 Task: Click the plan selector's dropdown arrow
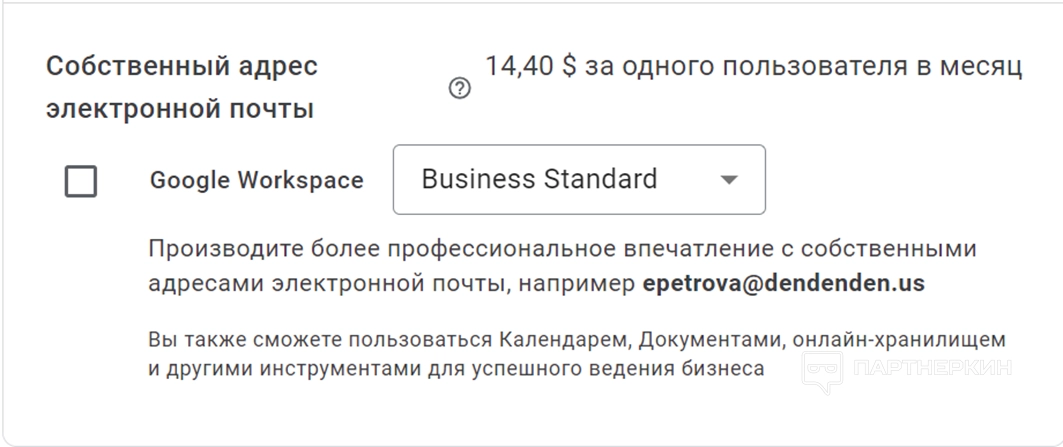[729, 180]
